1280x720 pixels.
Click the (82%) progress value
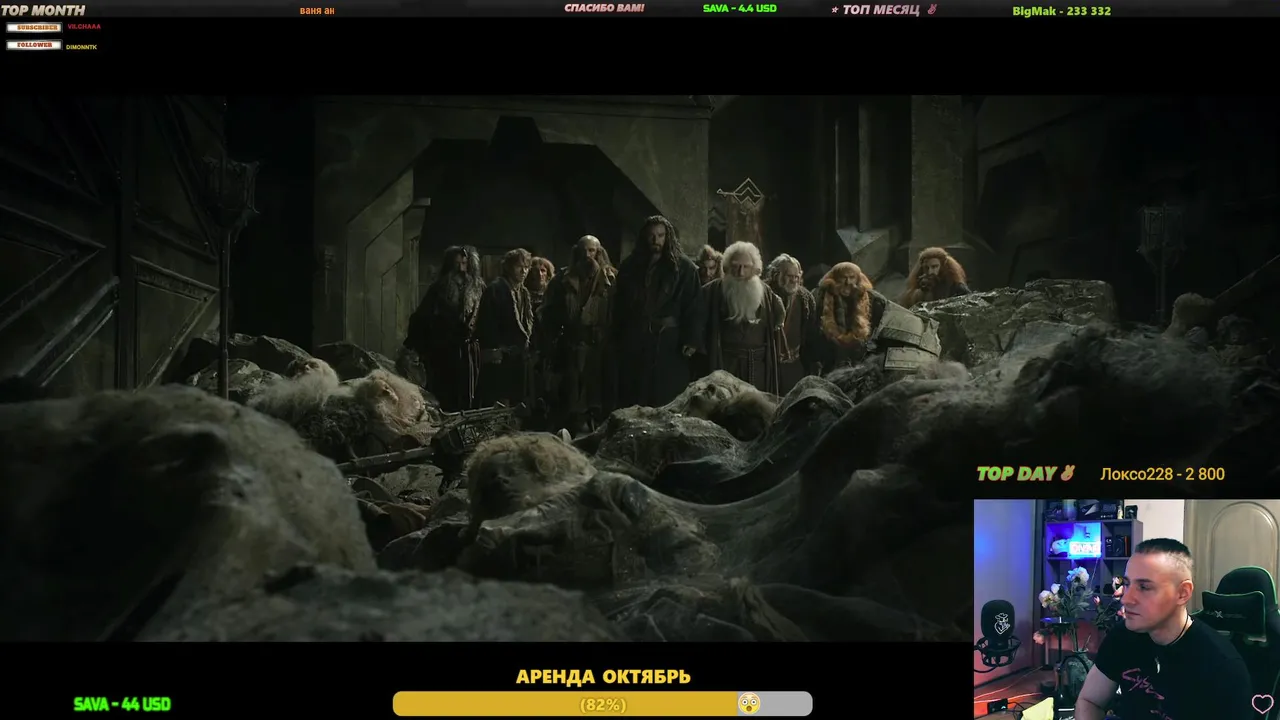(x=603, y=705)
